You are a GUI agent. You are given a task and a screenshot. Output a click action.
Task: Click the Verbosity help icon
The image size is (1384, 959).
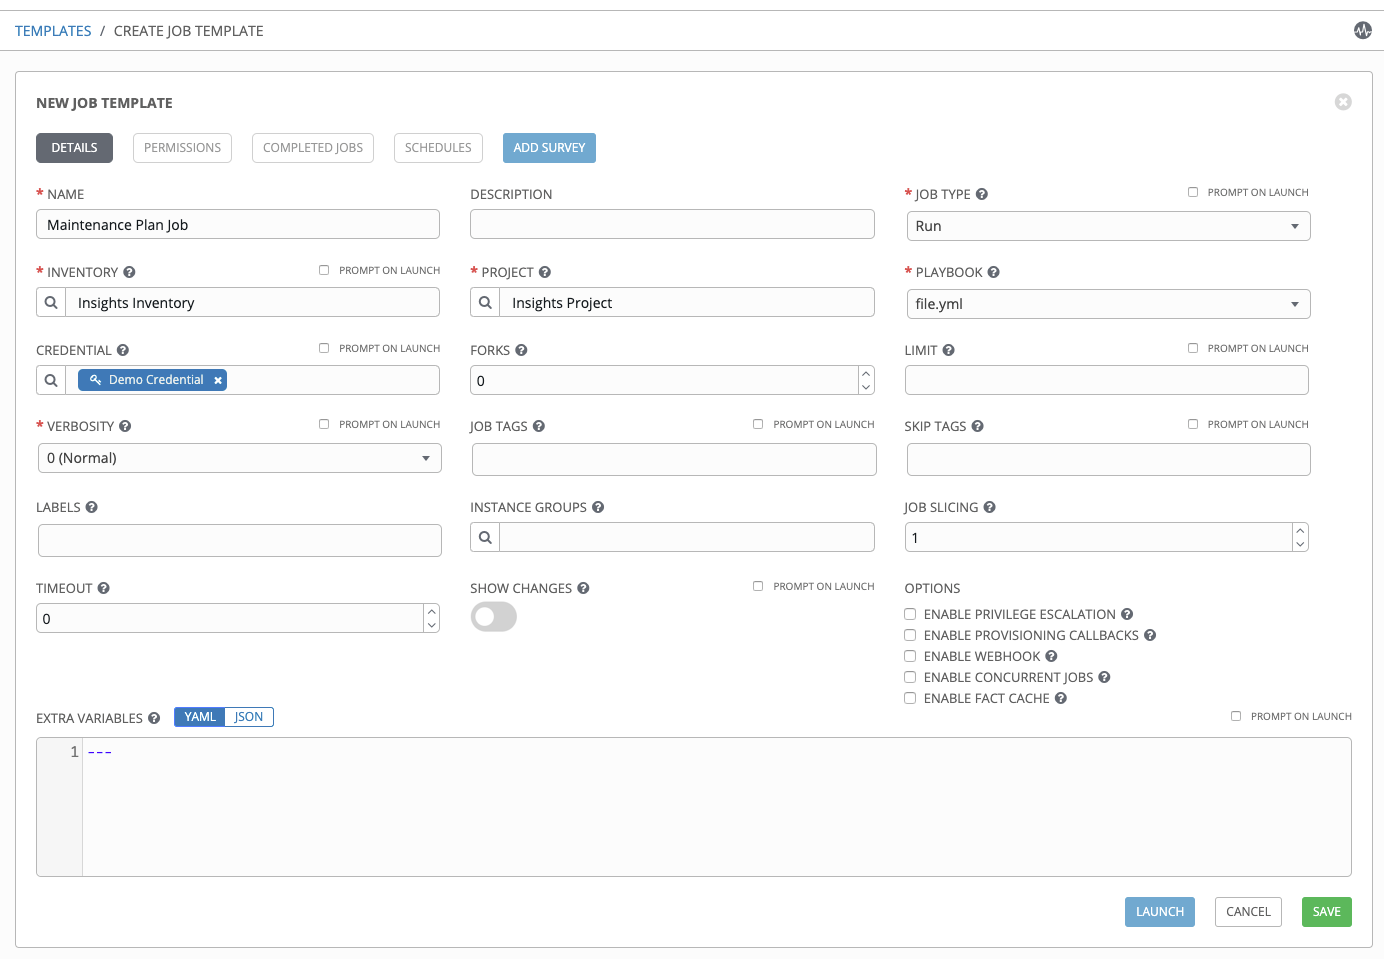tap(125, 426)
